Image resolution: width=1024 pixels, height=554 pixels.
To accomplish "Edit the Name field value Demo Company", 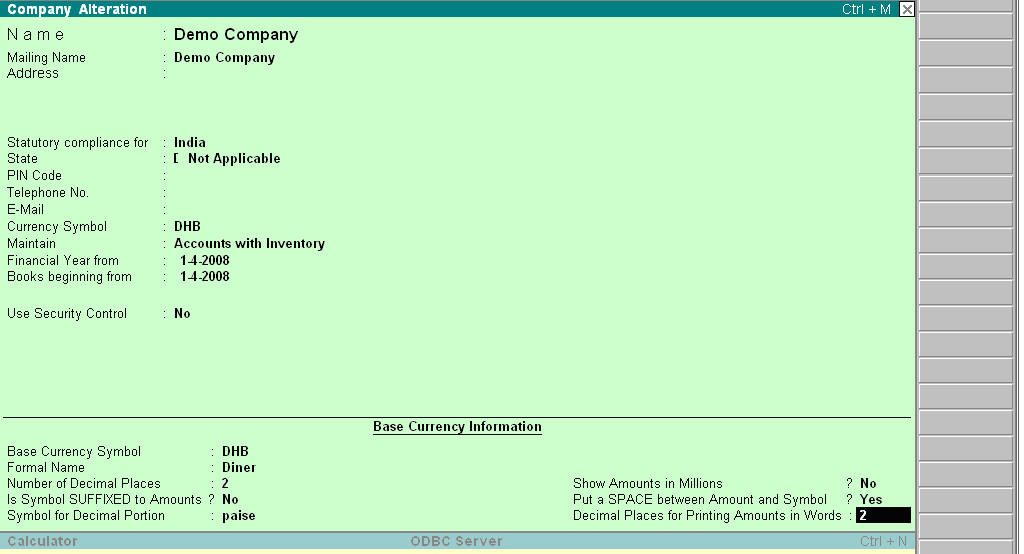I will (236, 35).
